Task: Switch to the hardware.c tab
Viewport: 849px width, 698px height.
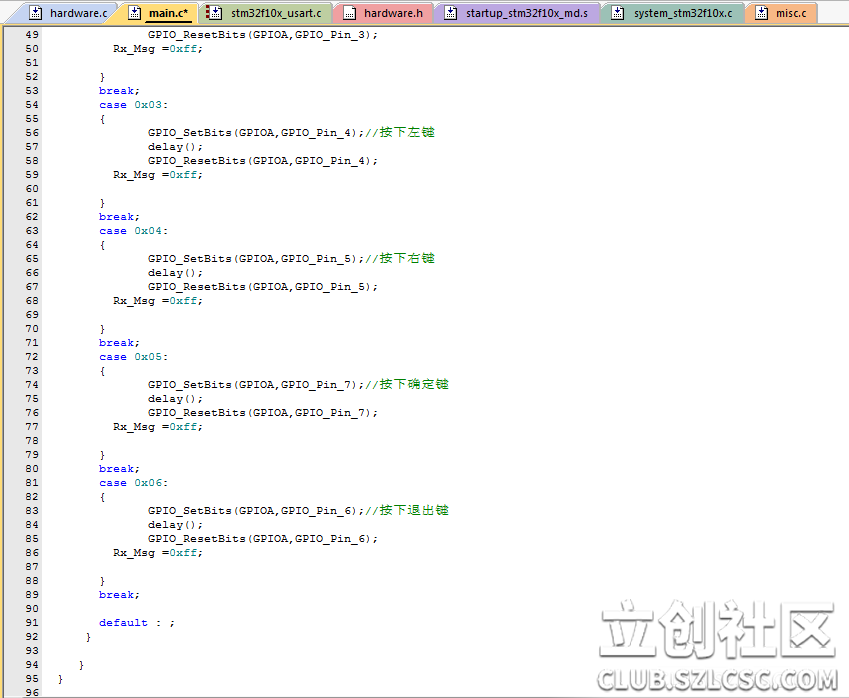Action: point(68,13)
